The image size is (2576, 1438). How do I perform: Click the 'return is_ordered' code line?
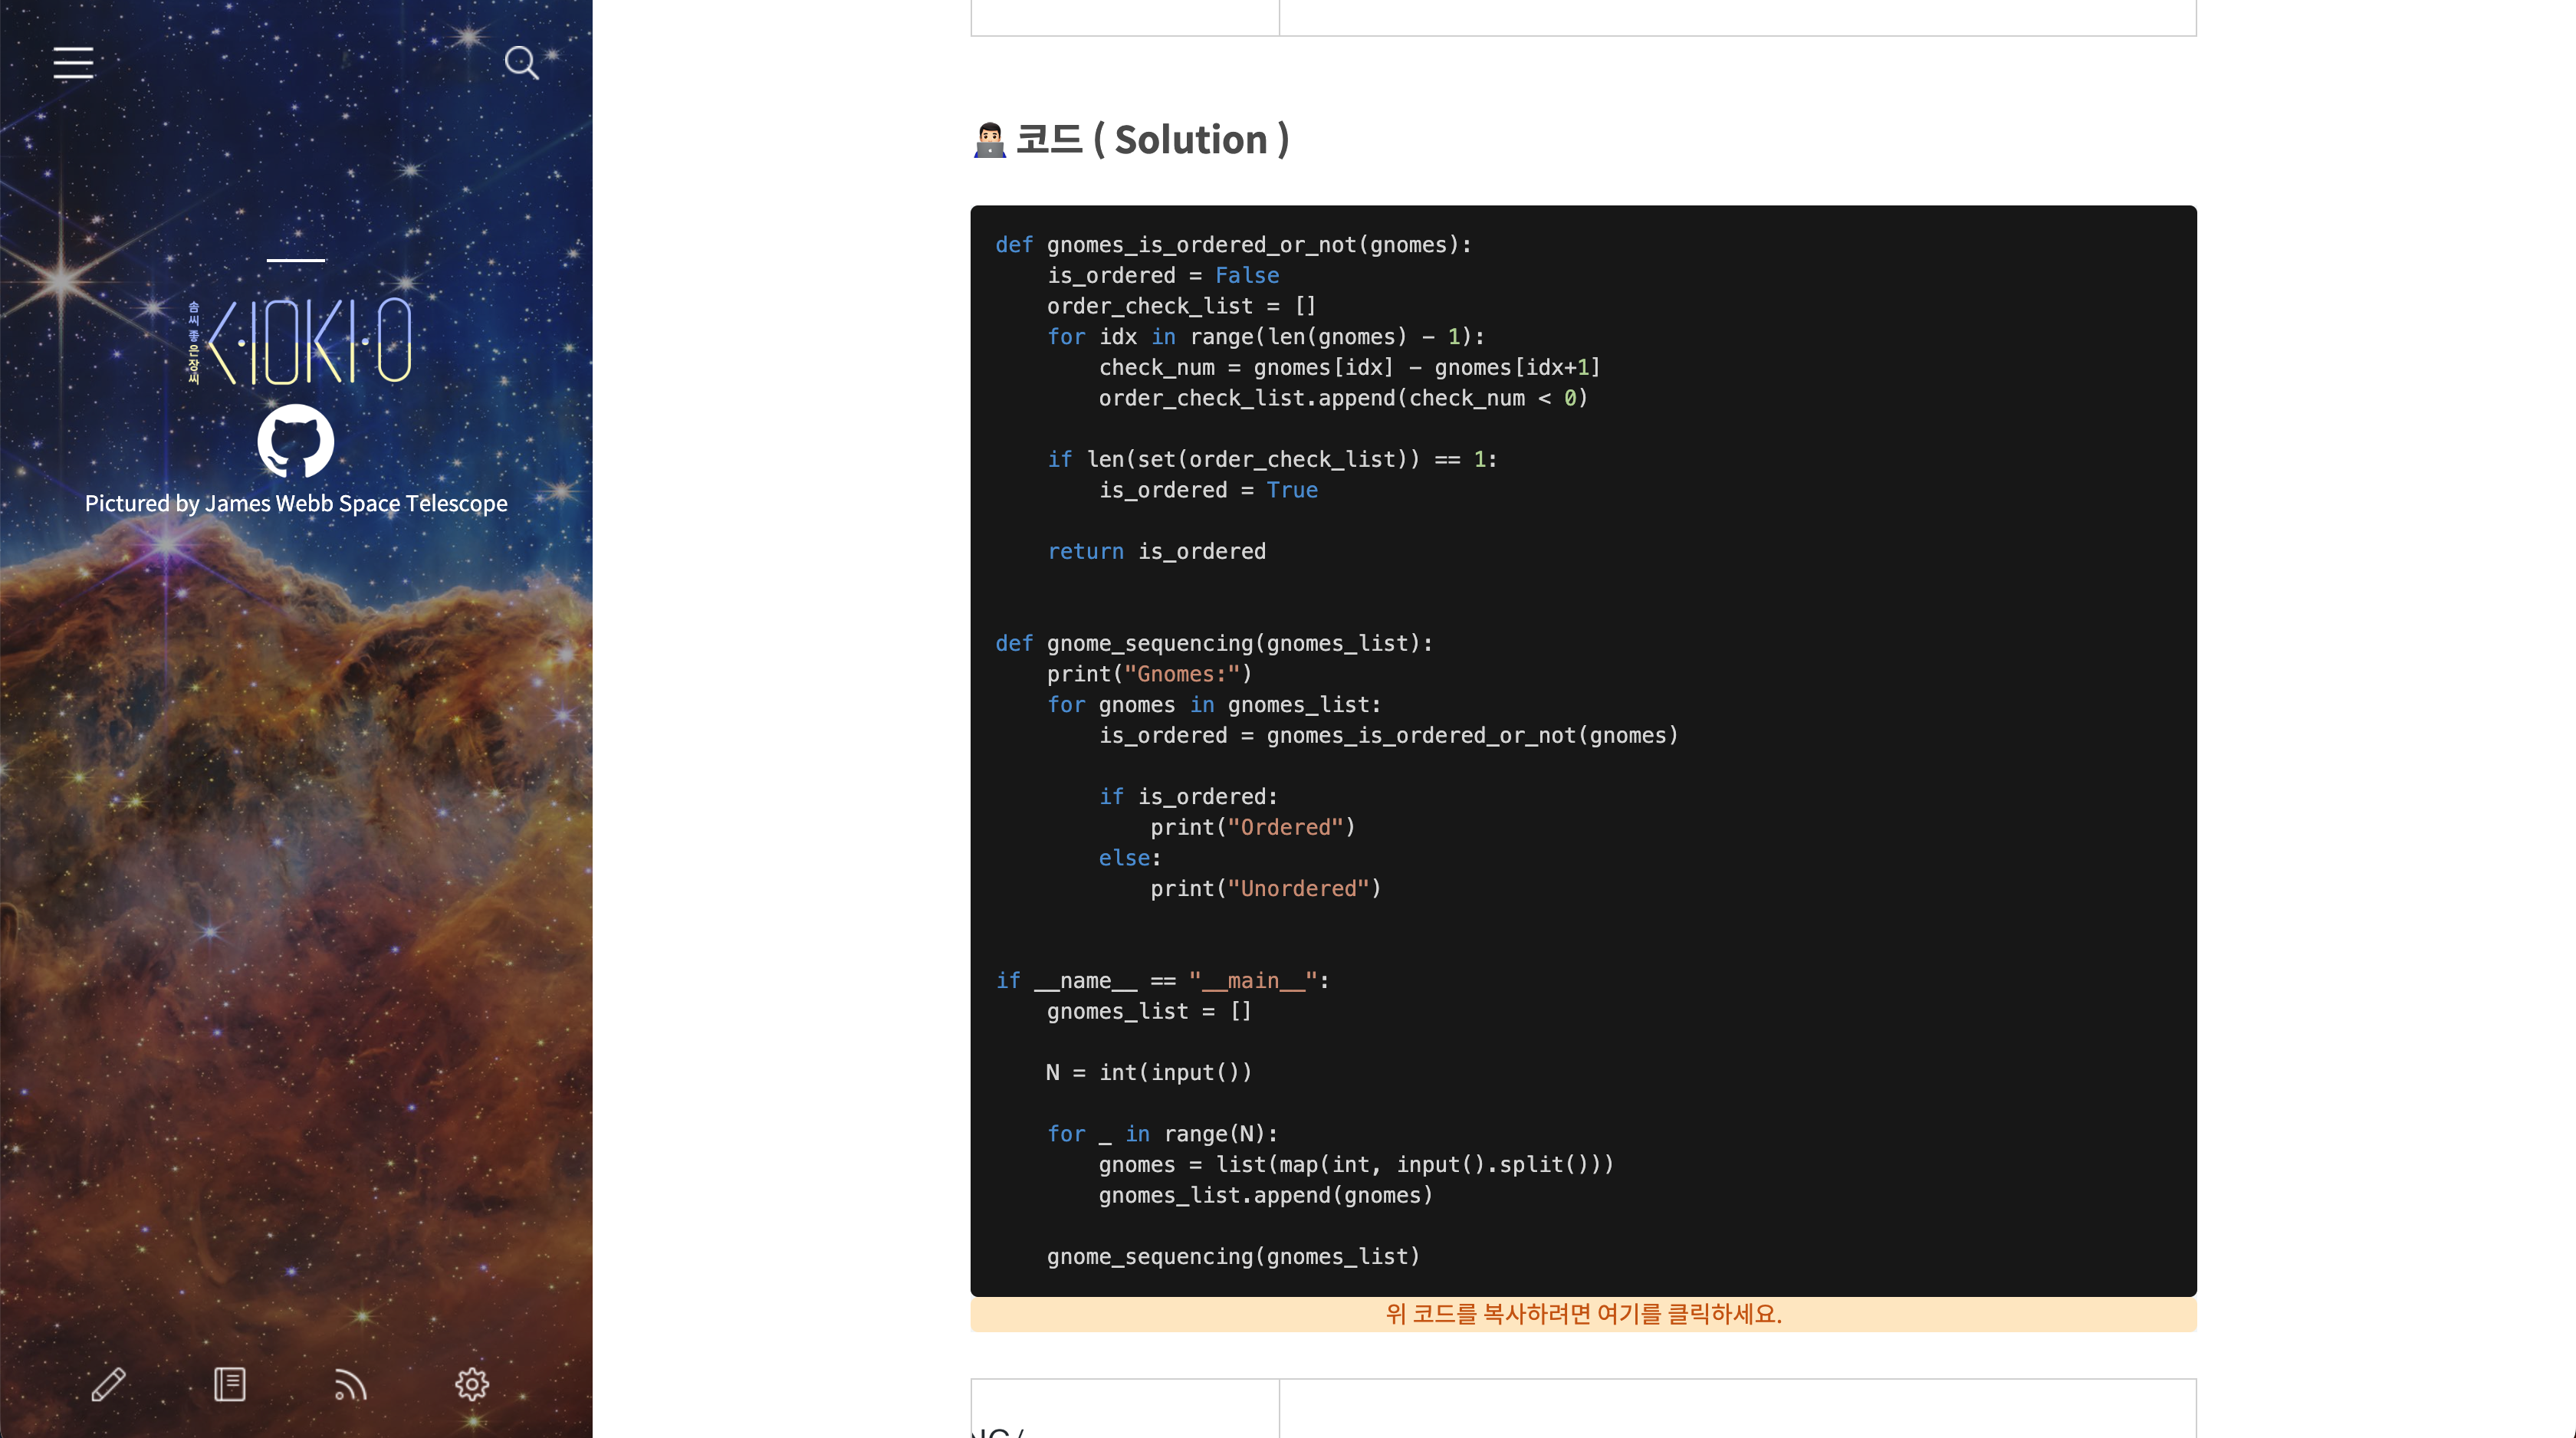click(x=1156, y=551)
